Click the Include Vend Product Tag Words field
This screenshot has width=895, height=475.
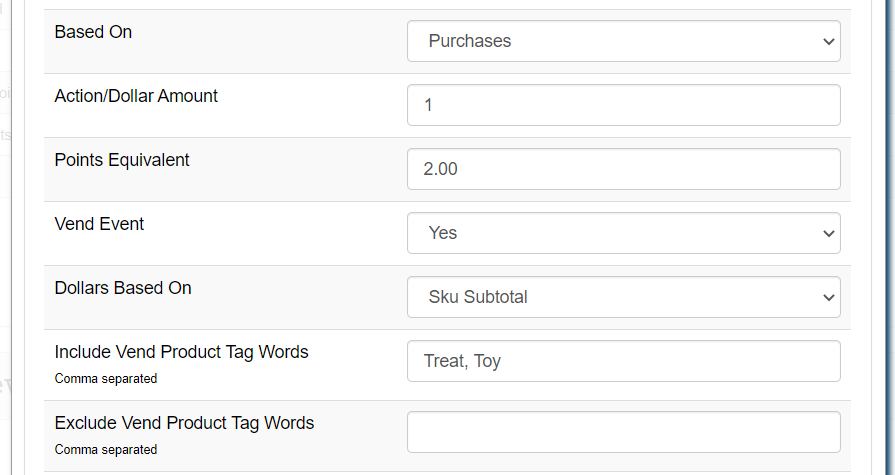(623, 361)
